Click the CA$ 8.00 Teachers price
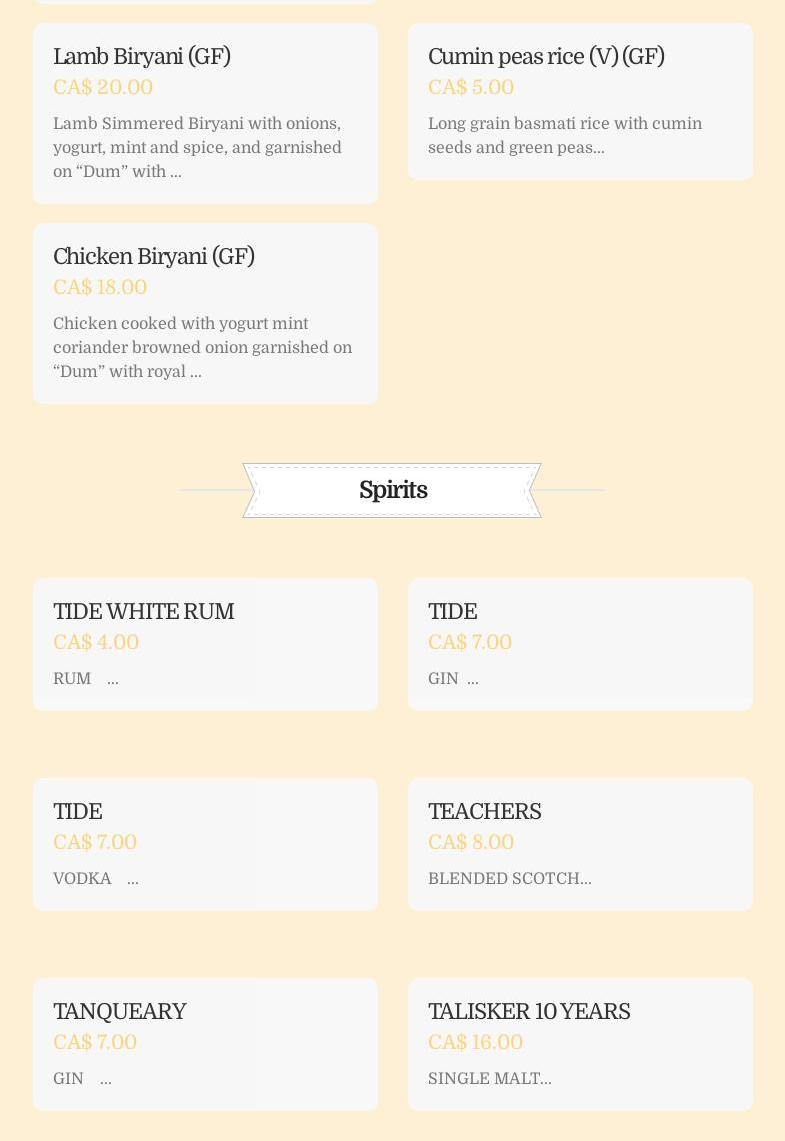785x1141 pixels. pos(471,843)
